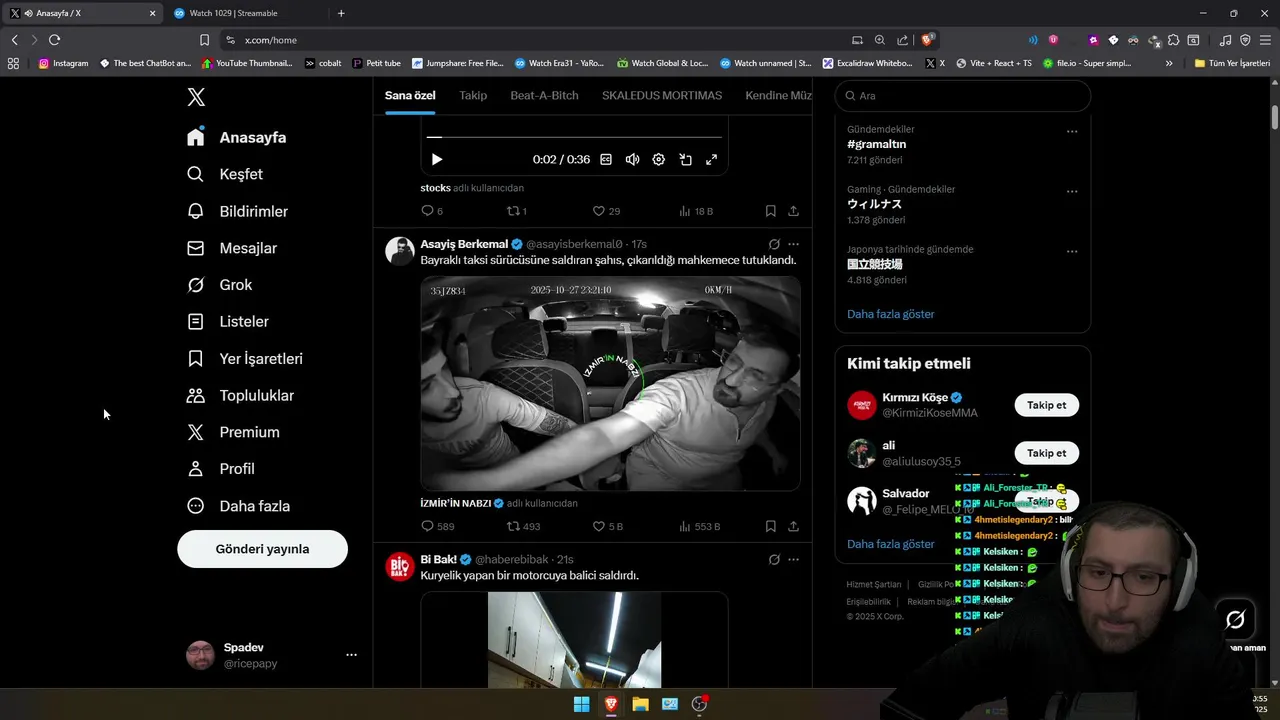The image size is (1280, 720).
Task: Bookmark the Asayiş Berkemal post
Action: (x=770, y=526)
